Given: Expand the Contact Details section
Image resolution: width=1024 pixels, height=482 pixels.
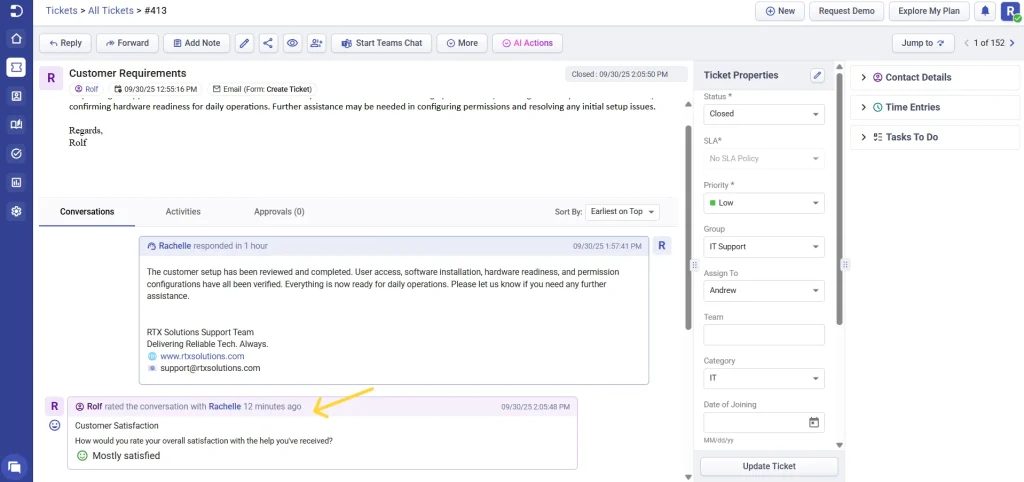Looking at the screenshot, I should click(x=935, y=77).
